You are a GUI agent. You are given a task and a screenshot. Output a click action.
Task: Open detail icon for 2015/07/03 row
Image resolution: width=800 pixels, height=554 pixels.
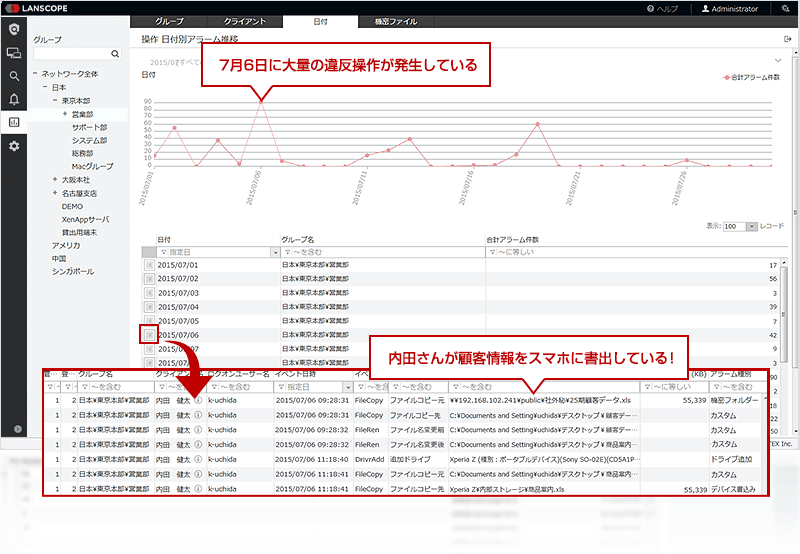pos(149,293)
